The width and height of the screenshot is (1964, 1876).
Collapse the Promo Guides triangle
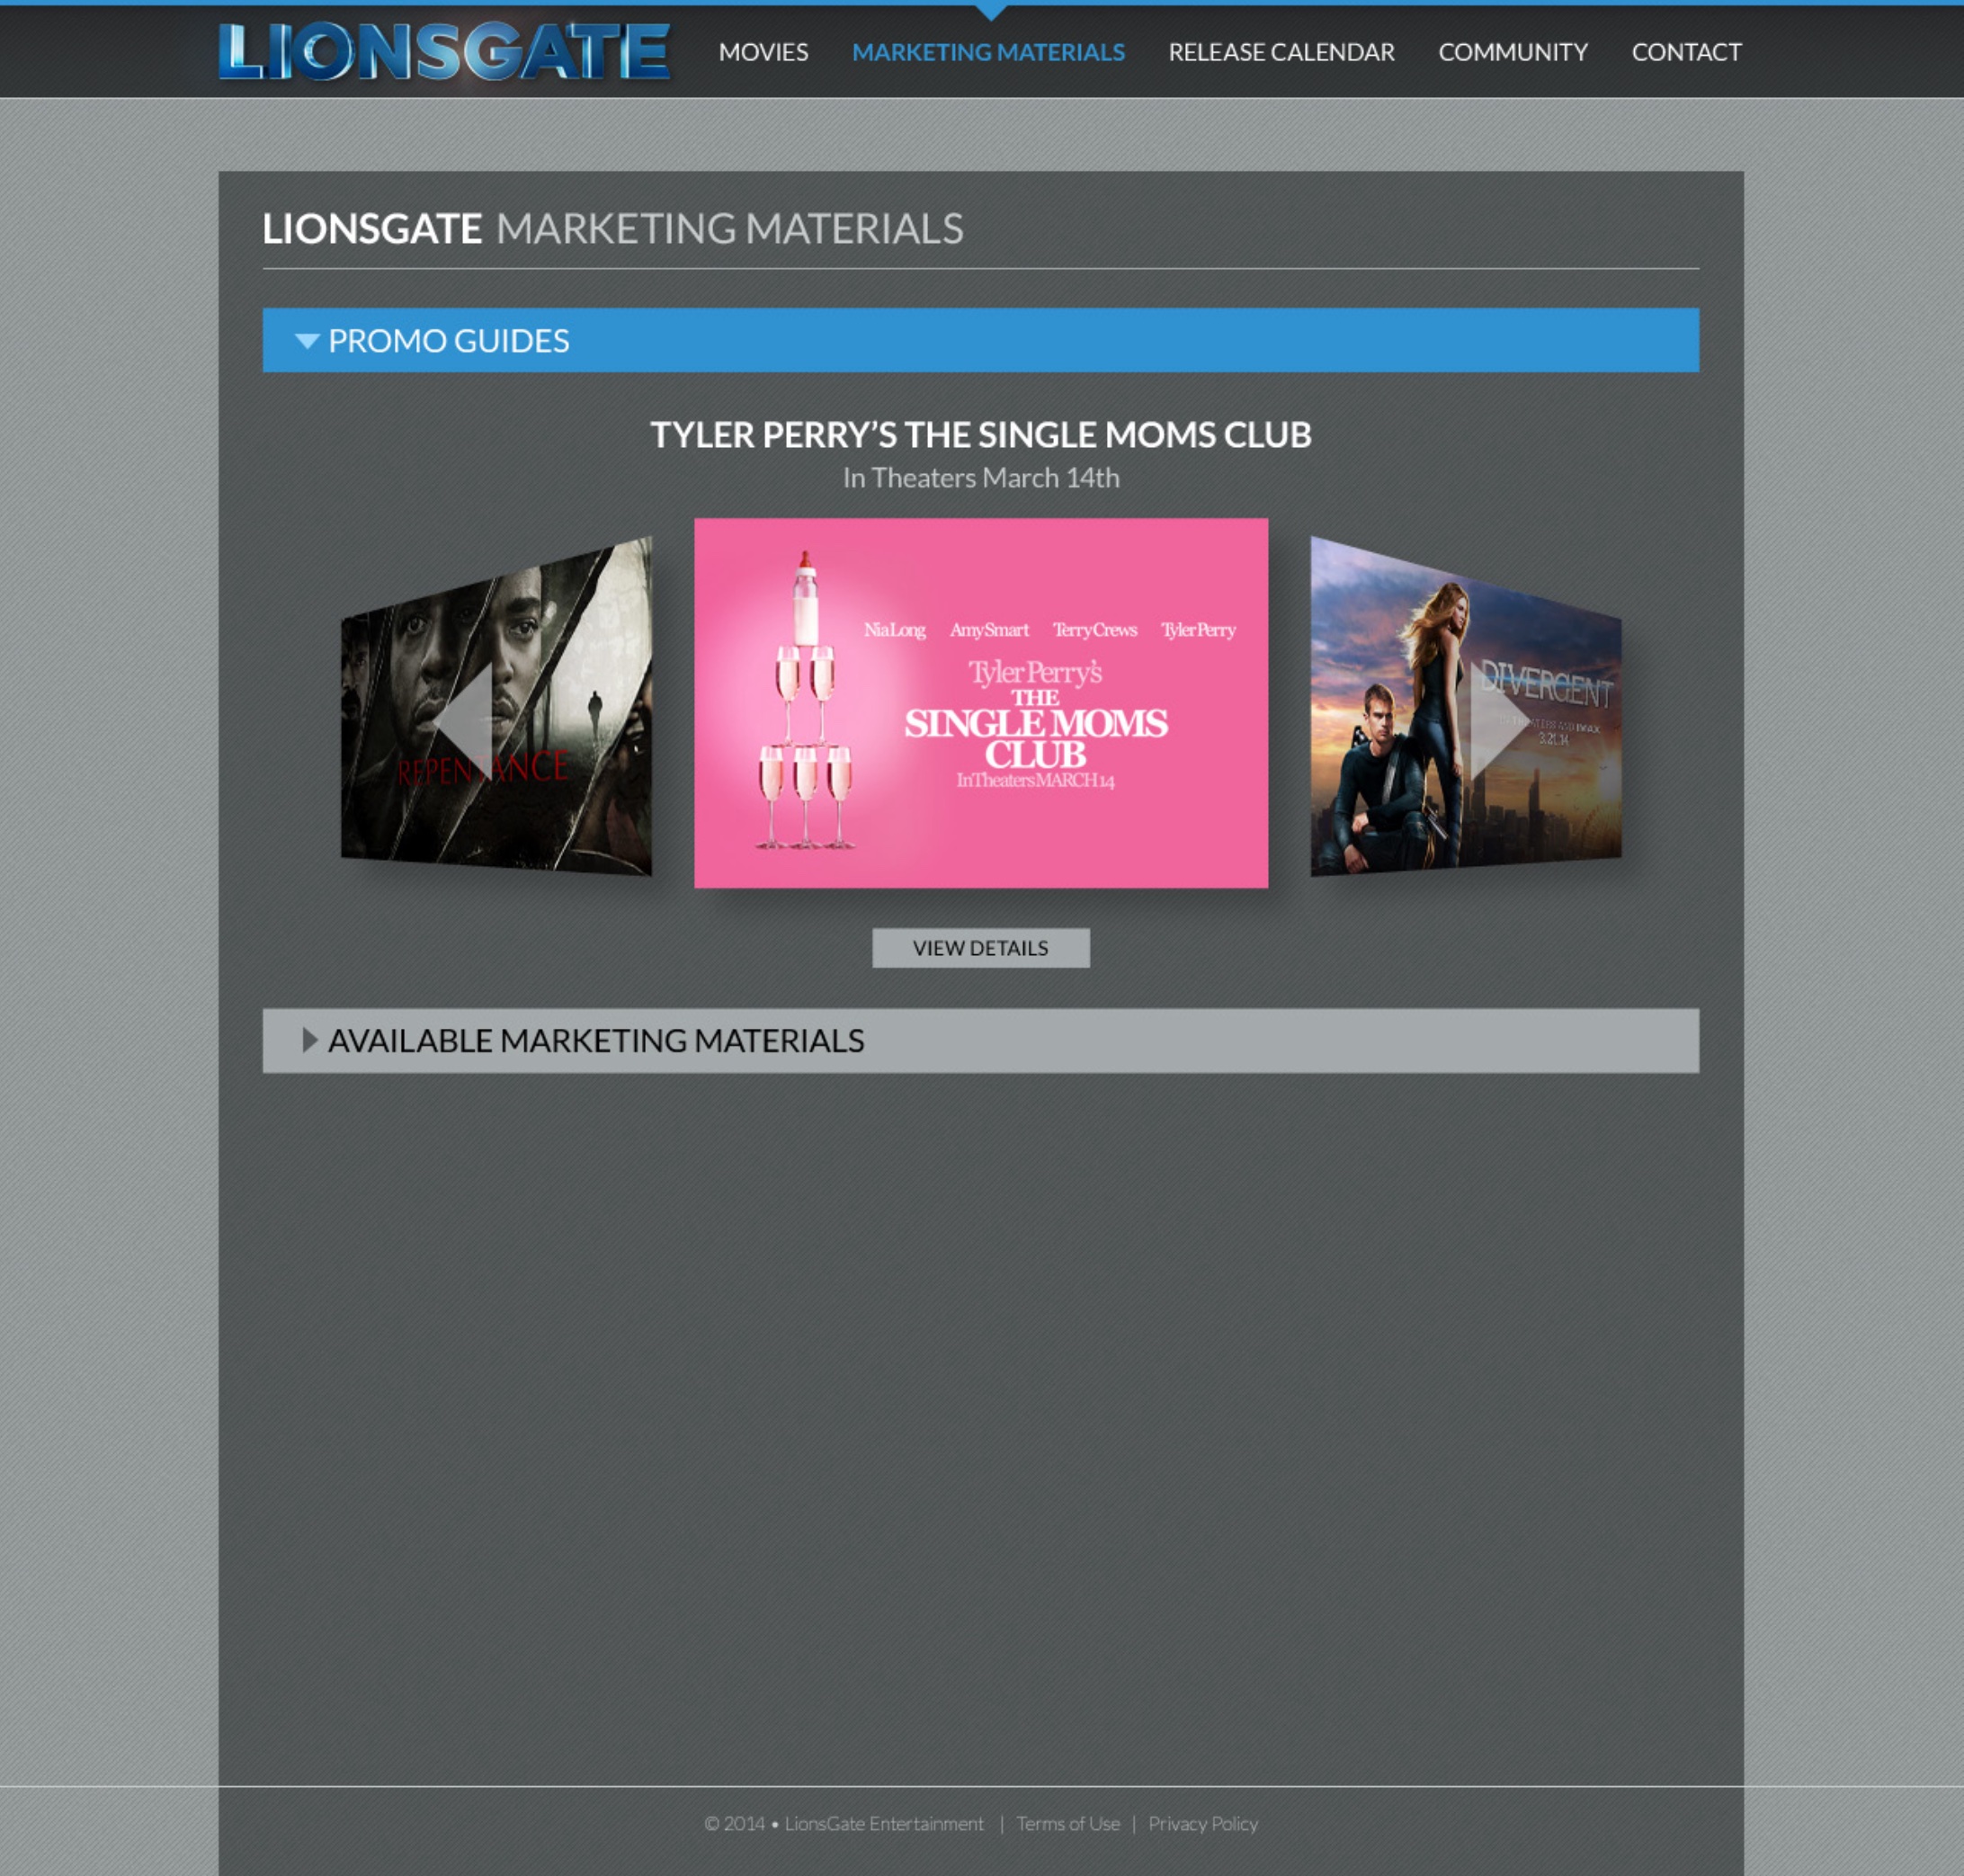(307, 341)
